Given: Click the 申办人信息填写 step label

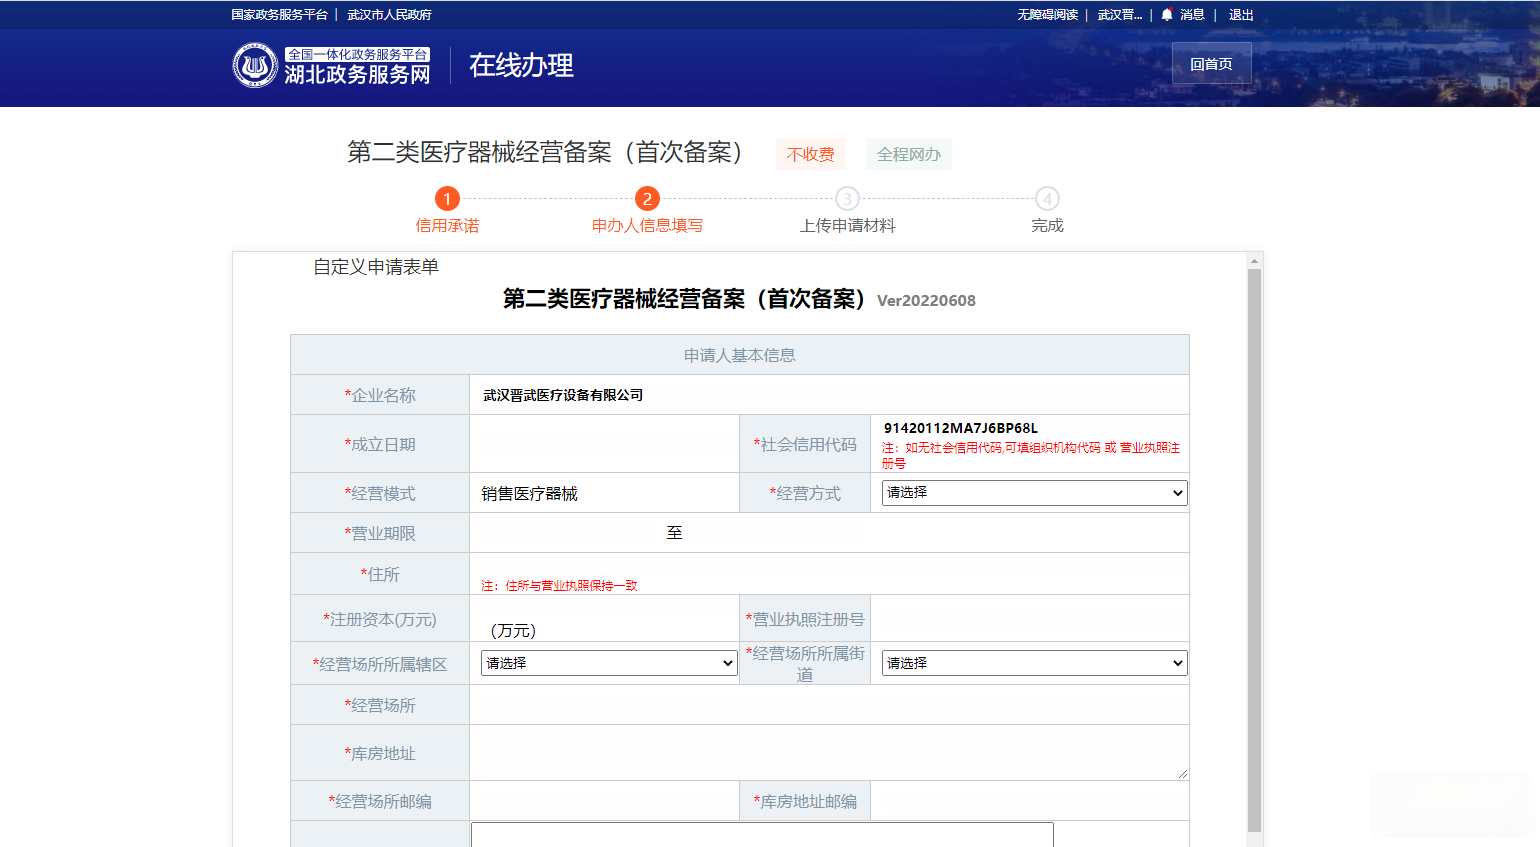Looking at the screenshot, I should click(x=647, y=226).
